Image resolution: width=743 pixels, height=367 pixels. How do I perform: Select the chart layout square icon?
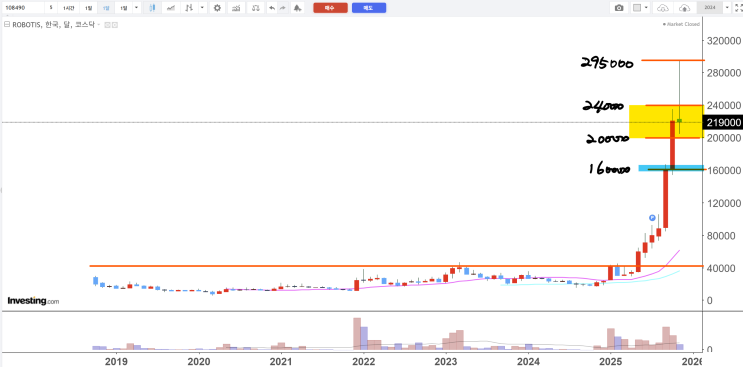click(x=637, y=8)
